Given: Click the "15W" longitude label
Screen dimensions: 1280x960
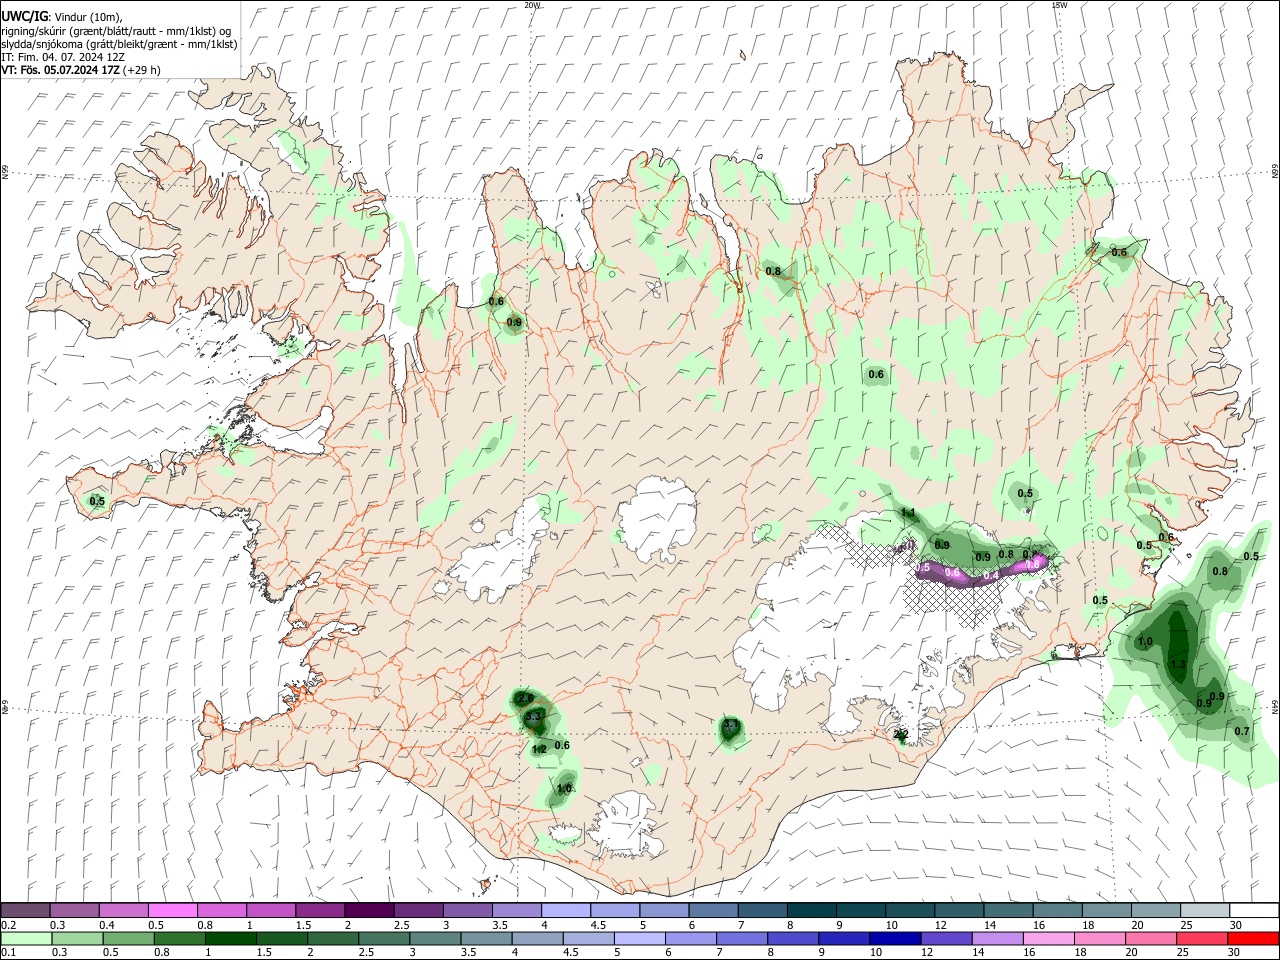Looking at the screenshot, I should 1060,5.
